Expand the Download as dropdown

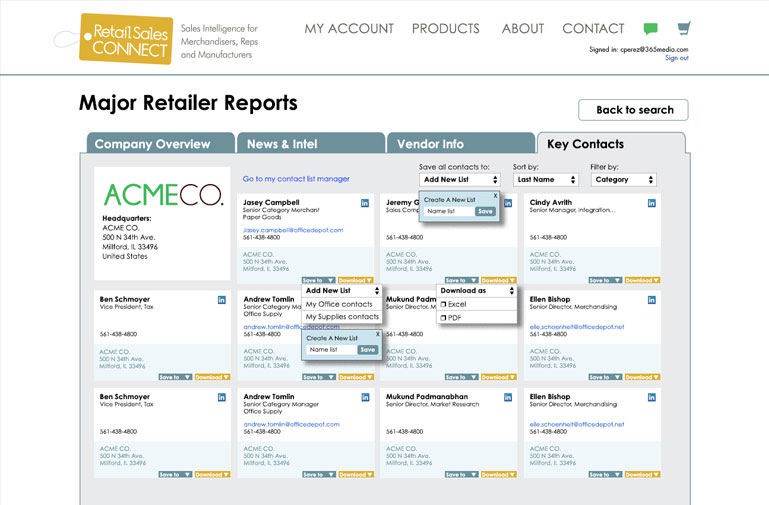tap(477, 291)
